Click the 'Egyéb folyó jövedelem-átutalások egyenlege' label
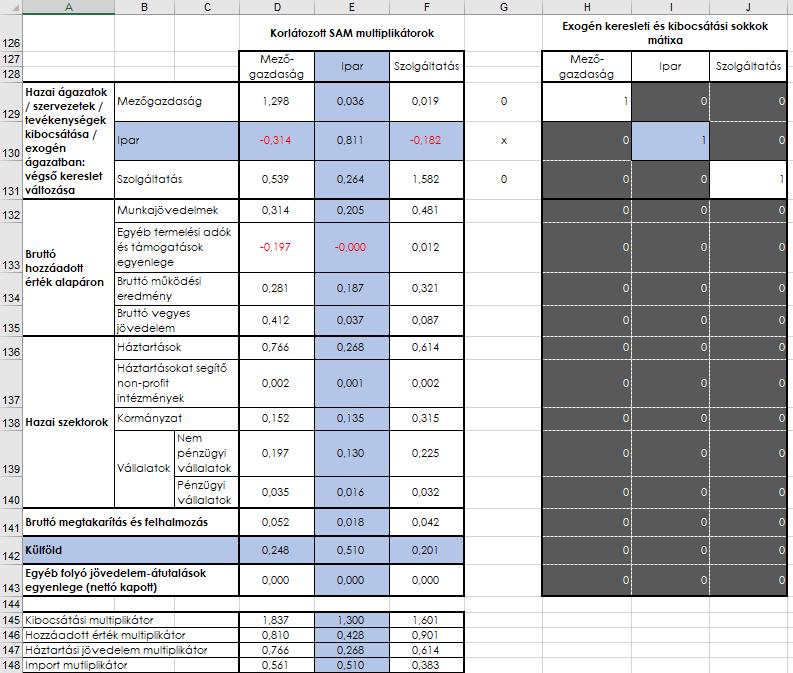This screenshot has width=793, height=673. pos(130,580)
